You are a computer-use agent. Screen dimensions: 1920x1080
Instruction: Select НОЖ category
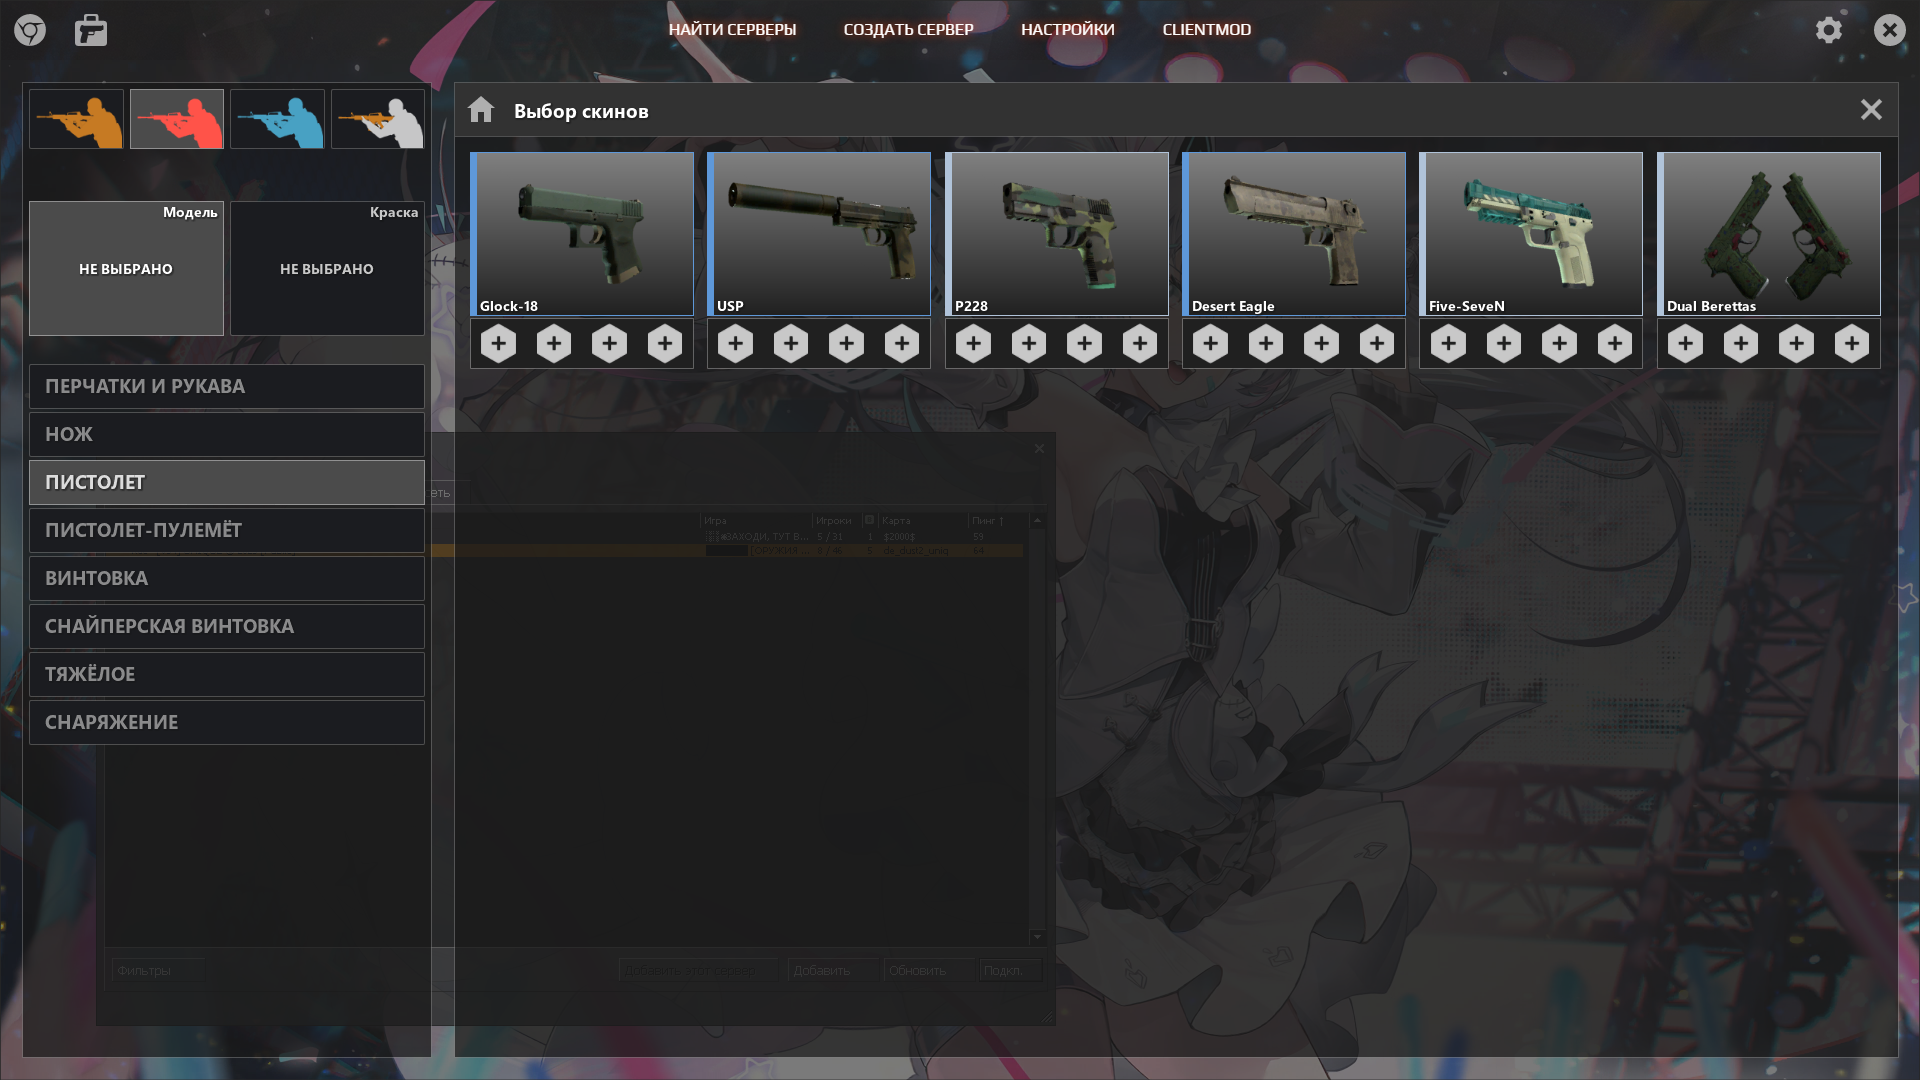point(227,434)
